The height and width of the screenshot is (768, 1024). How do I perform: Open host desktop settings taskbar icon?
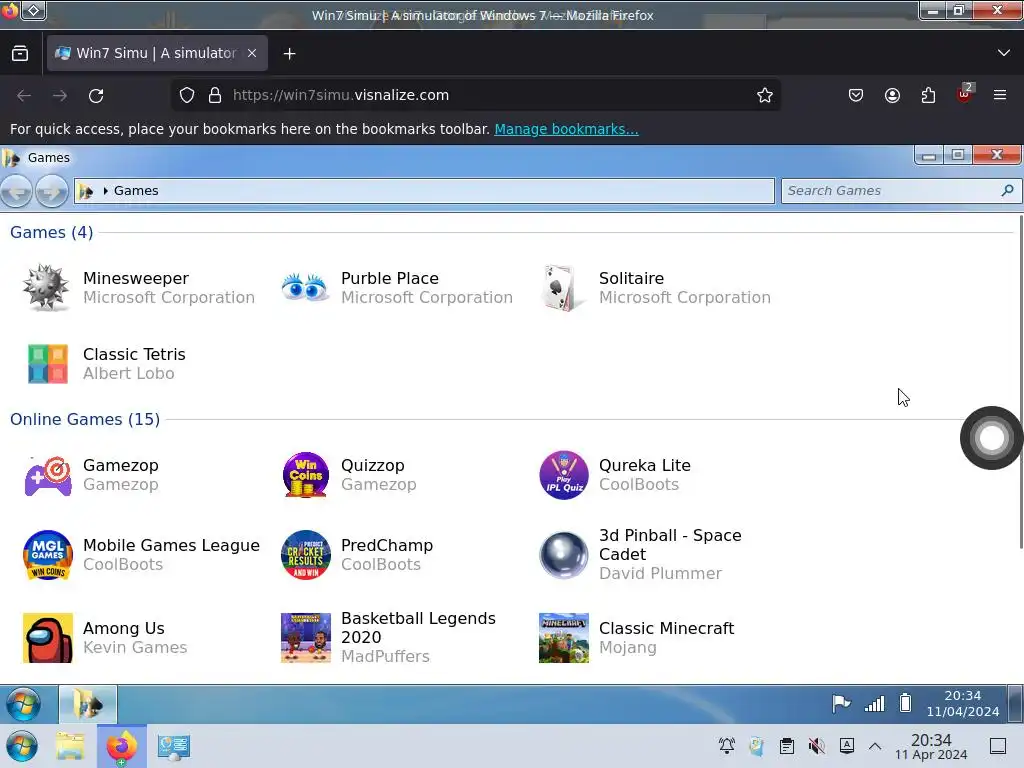pos(174,746)
